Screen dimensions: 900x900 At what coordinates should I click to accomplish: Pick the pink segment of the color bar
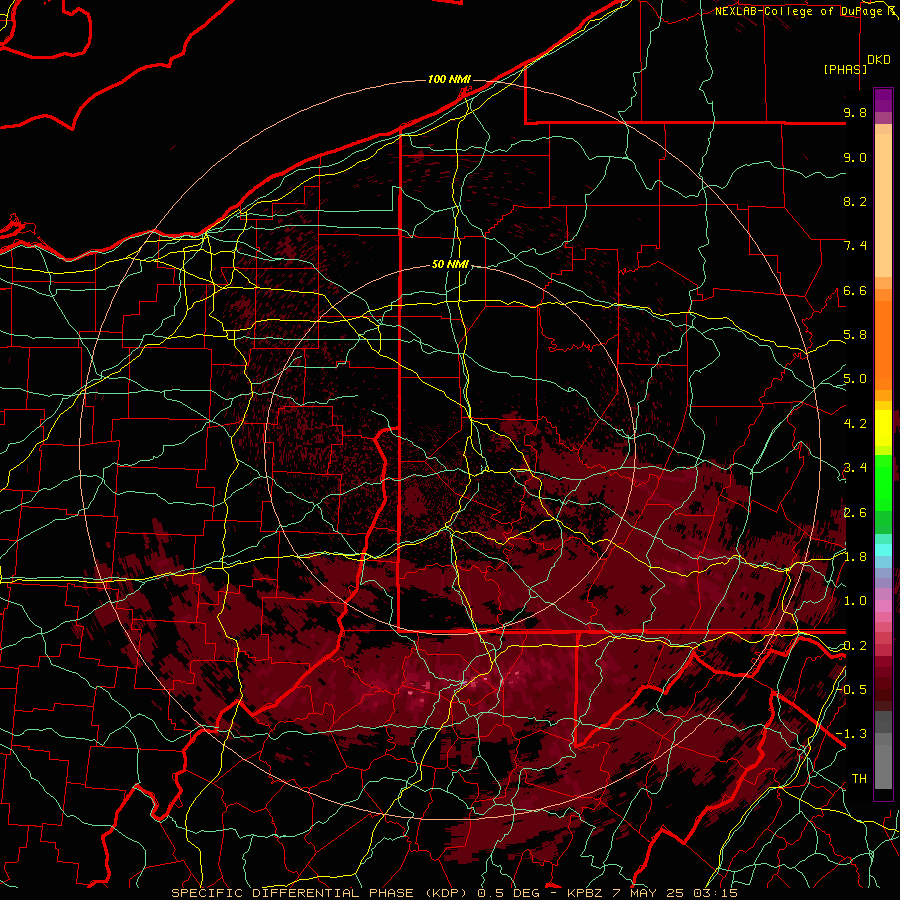(x=883, y=606)
